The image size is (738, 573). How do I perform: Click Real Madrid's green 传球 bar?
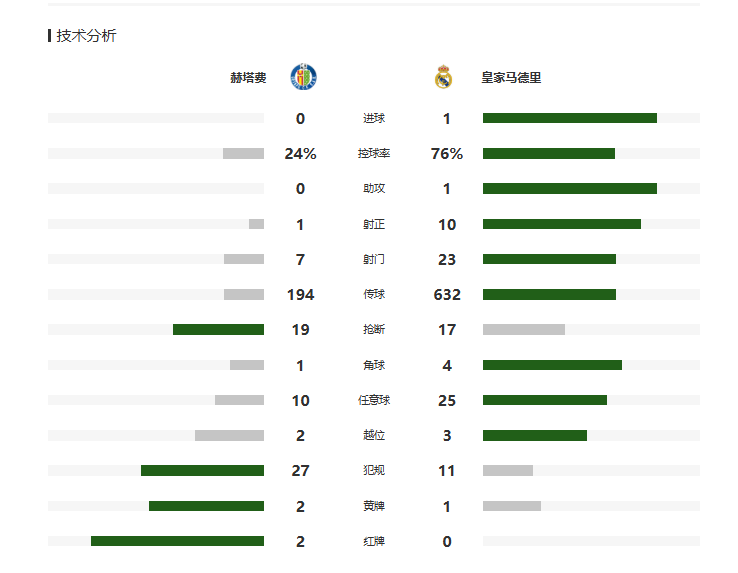coord(549,294)
